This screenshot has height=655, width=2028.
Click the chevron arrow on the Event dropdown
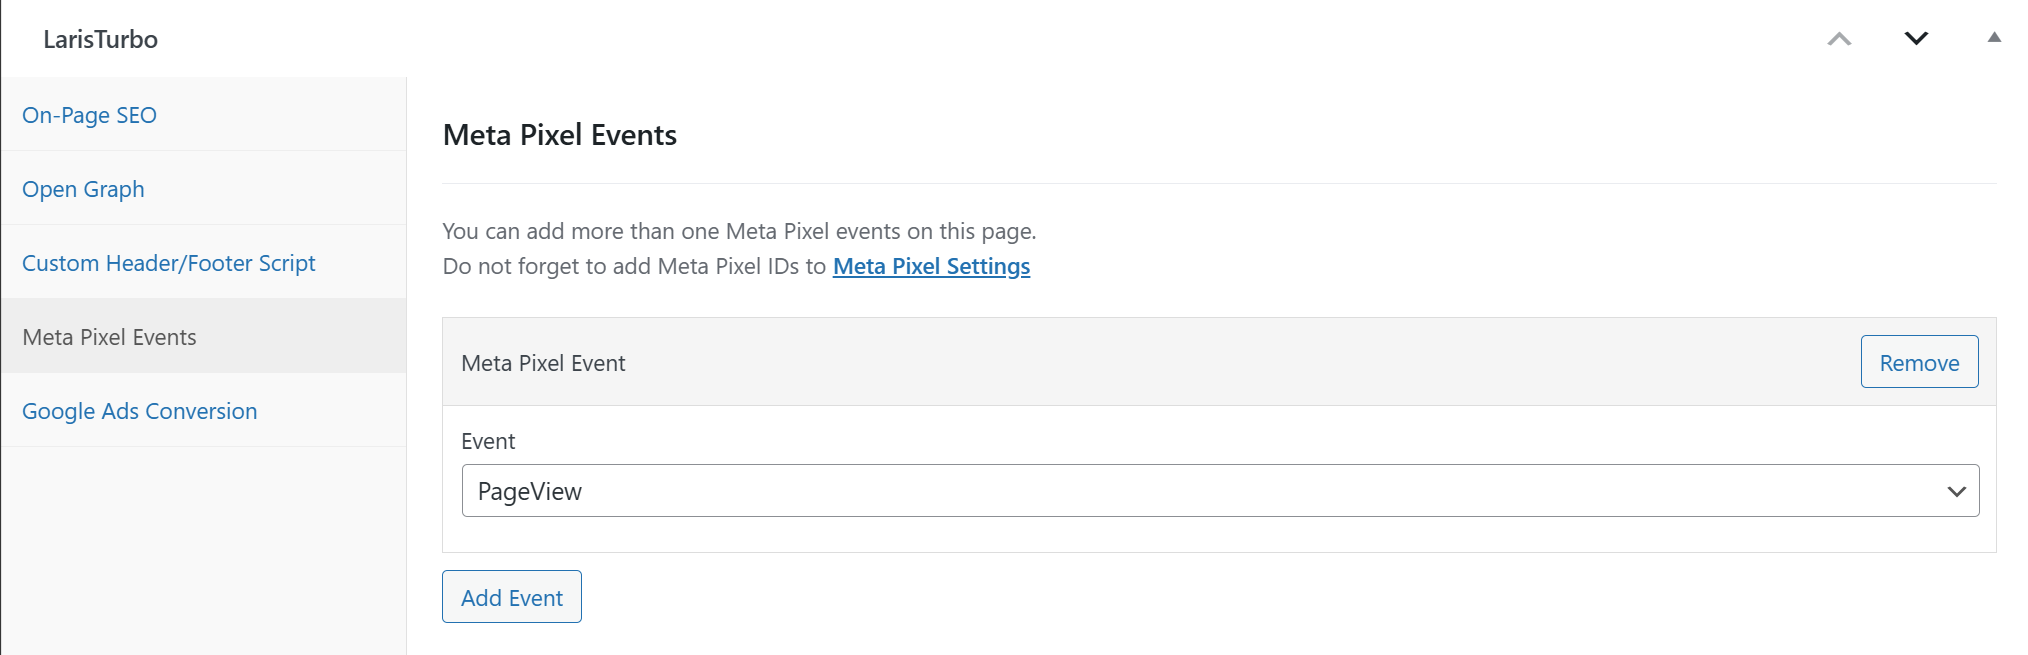click(x=1956, y=491)
